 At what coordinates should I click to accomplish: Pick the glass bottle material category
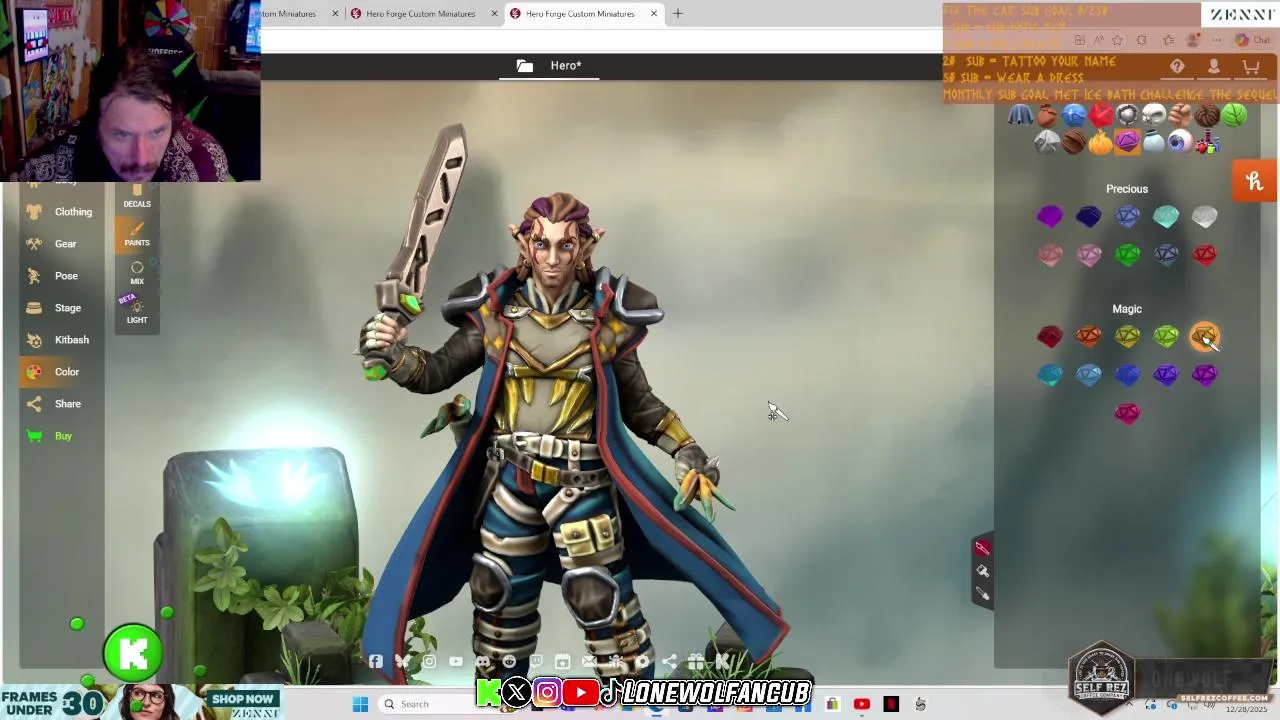(x=1154, y=142)
